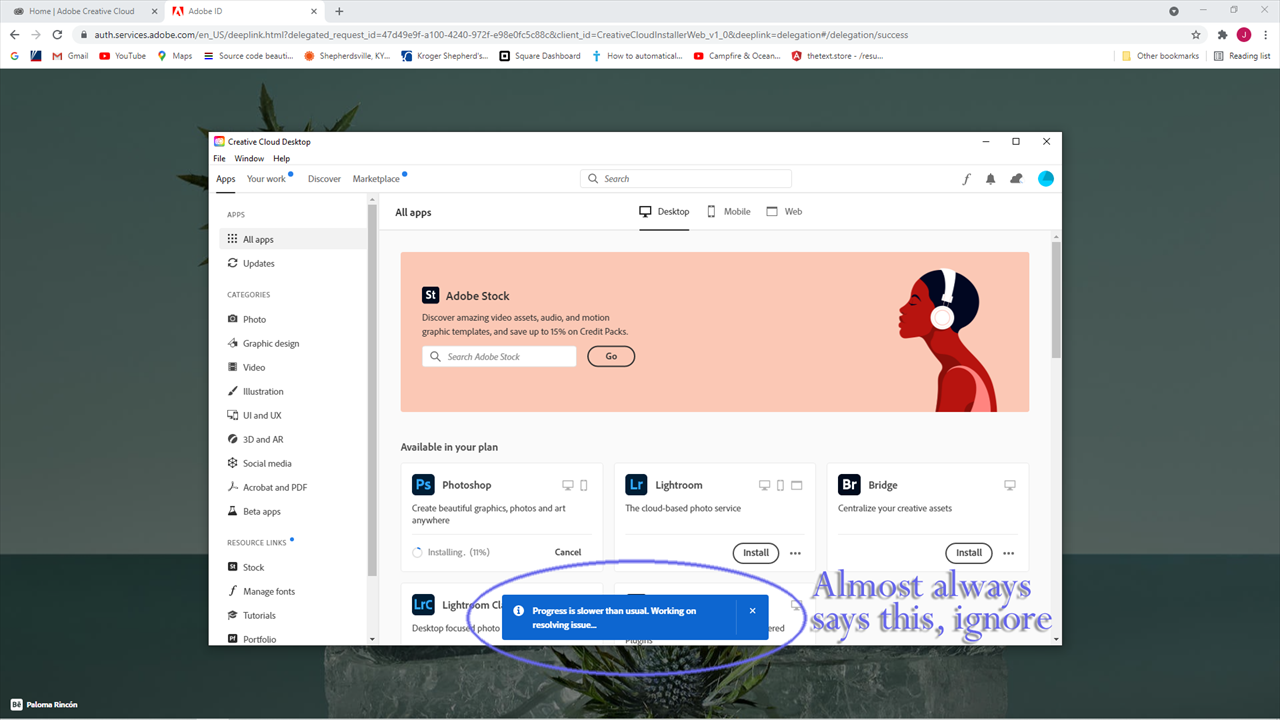Cancel the Photoshop installation
1280x720 pixels.
pos(568,552)
